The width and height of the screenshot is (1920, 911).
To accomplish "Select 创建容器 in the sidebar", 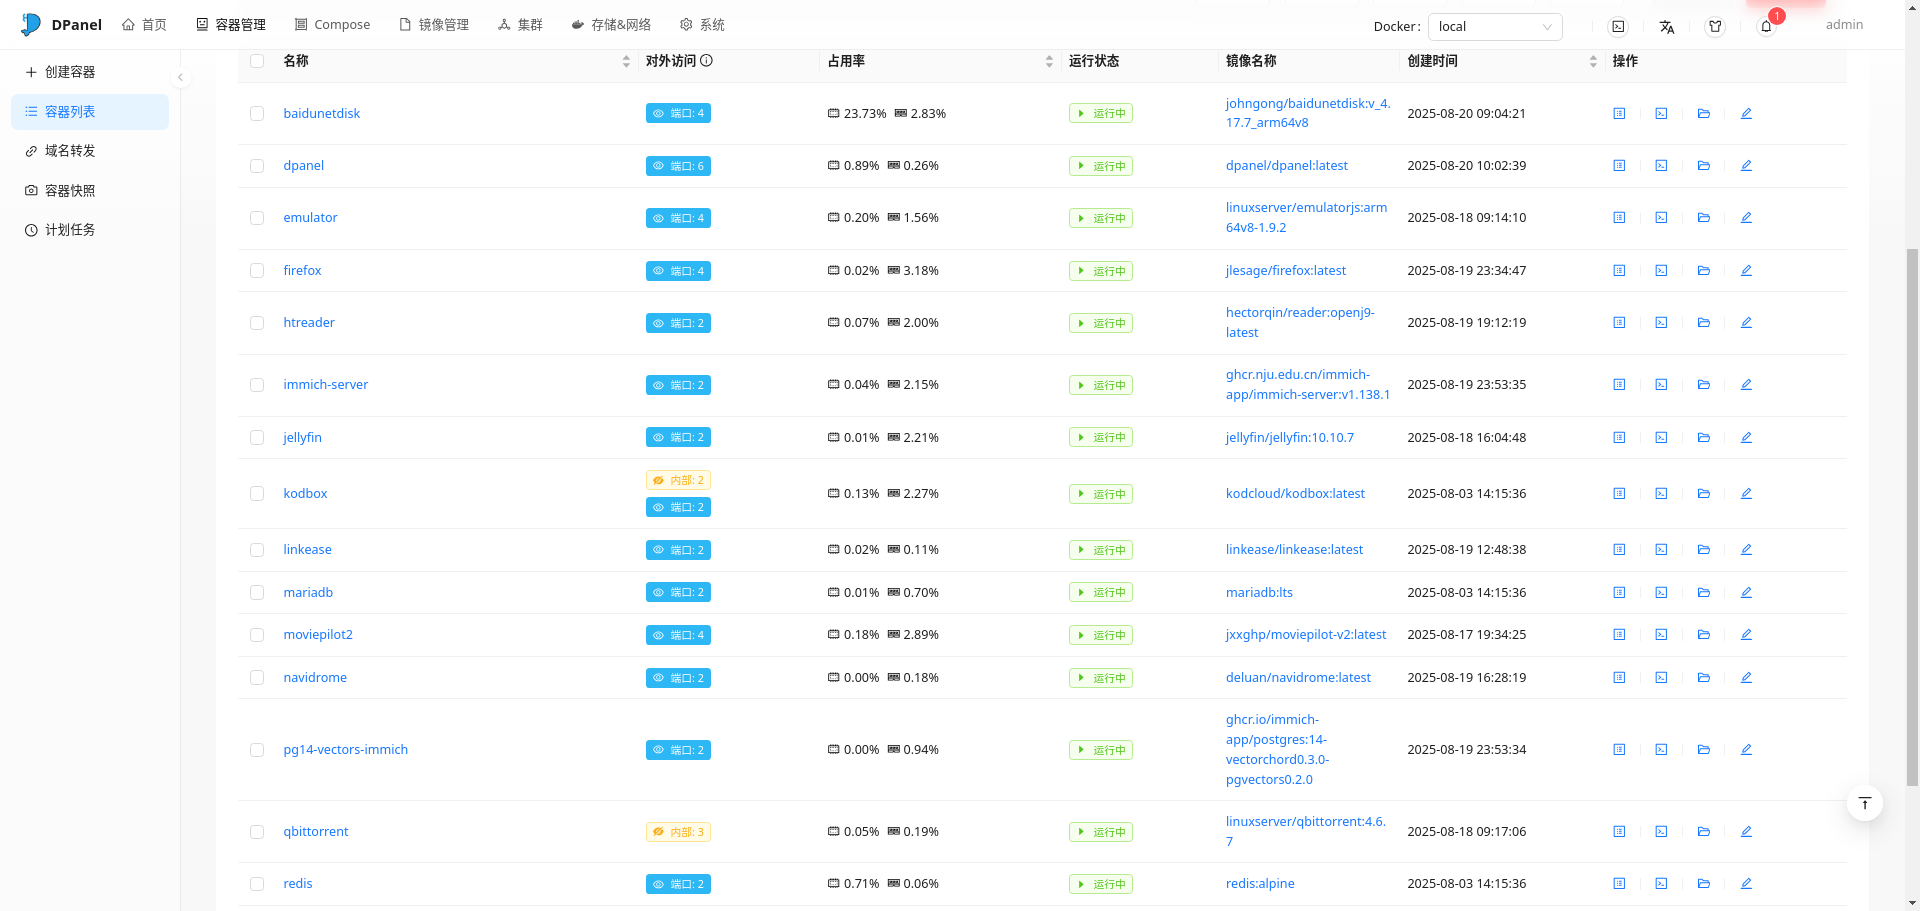I will click(90, 72).
